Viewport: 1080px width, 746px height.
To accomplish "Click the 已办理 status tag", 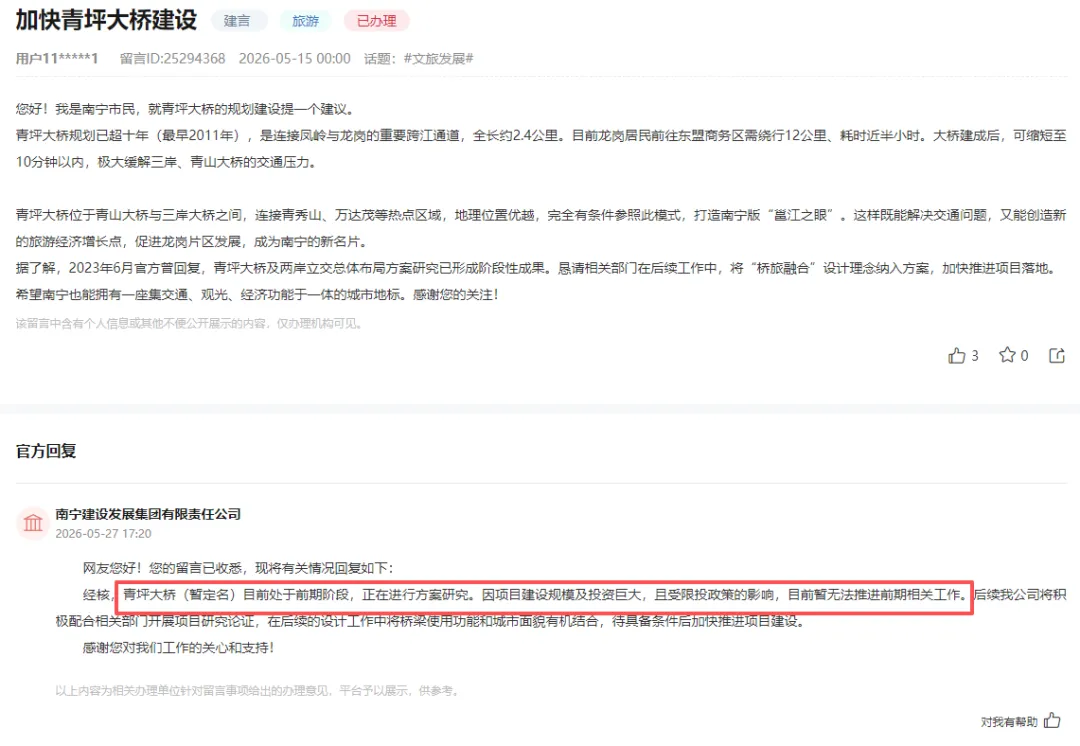I will tap(377, 21).
